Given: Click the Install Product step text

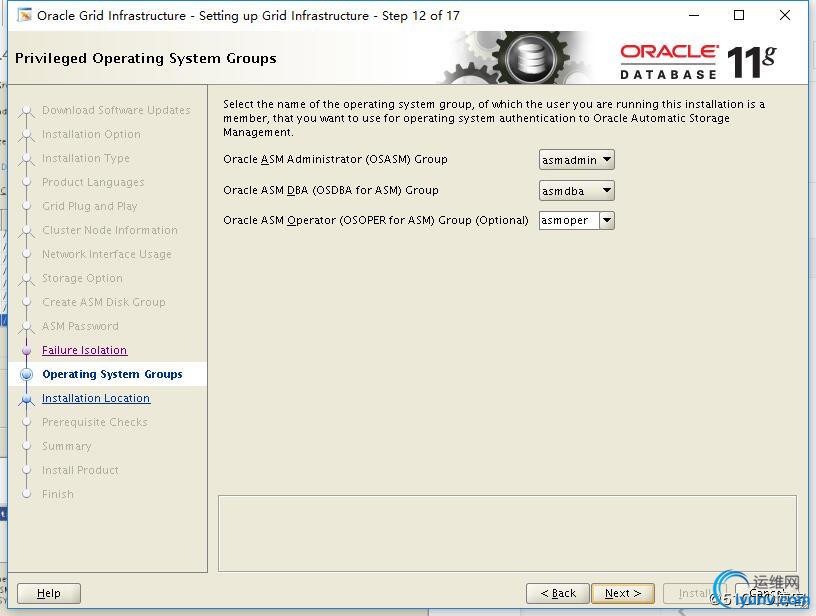Looking at the screenshot, I should [x=80, y=470].
